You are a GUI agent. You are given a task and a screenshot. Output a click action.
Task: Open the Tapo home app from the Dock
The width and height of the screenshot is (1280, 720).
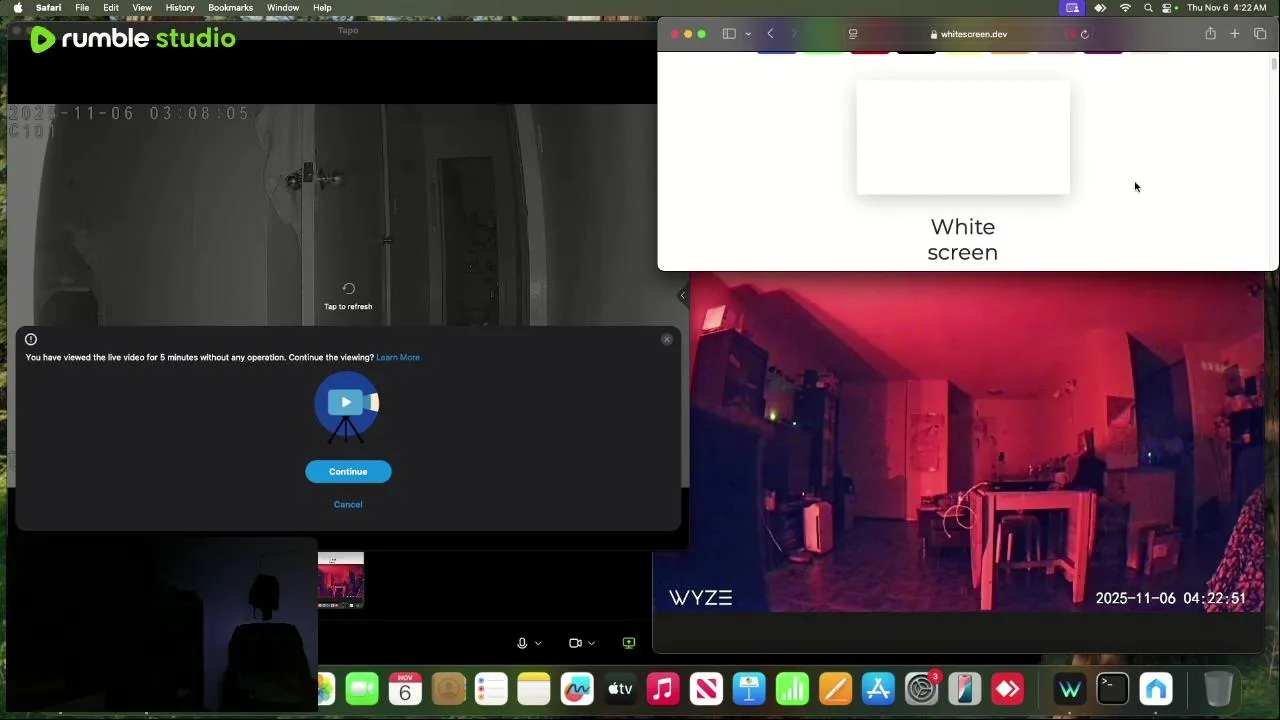1156,689
